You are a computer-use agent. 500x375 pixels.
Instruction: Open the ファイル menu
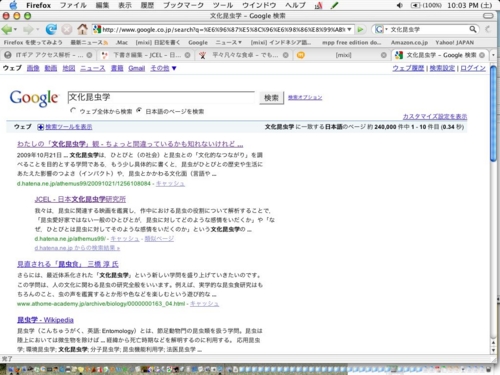tap(73, 5)
